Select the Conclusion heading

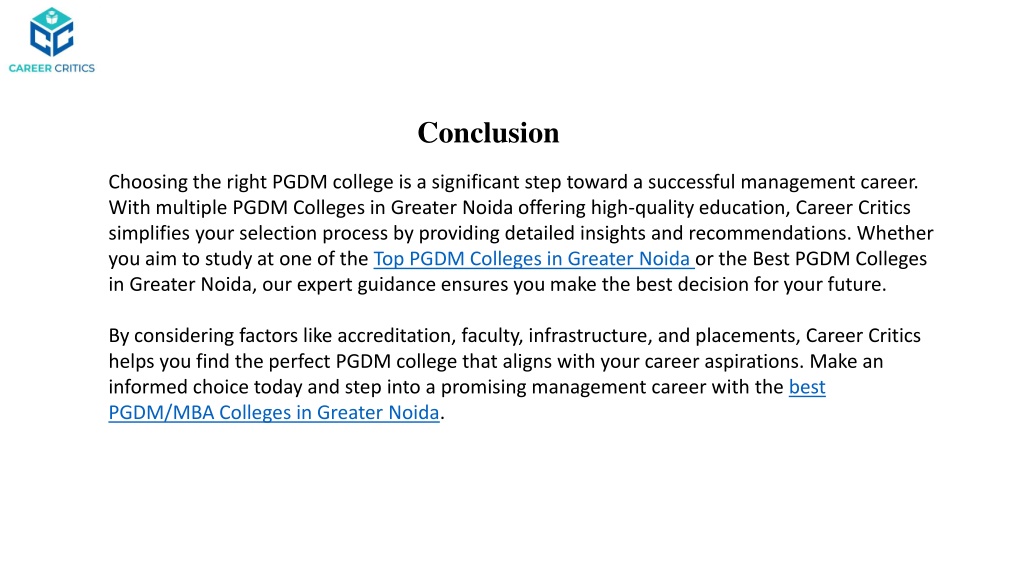click(x=488, y=133)
